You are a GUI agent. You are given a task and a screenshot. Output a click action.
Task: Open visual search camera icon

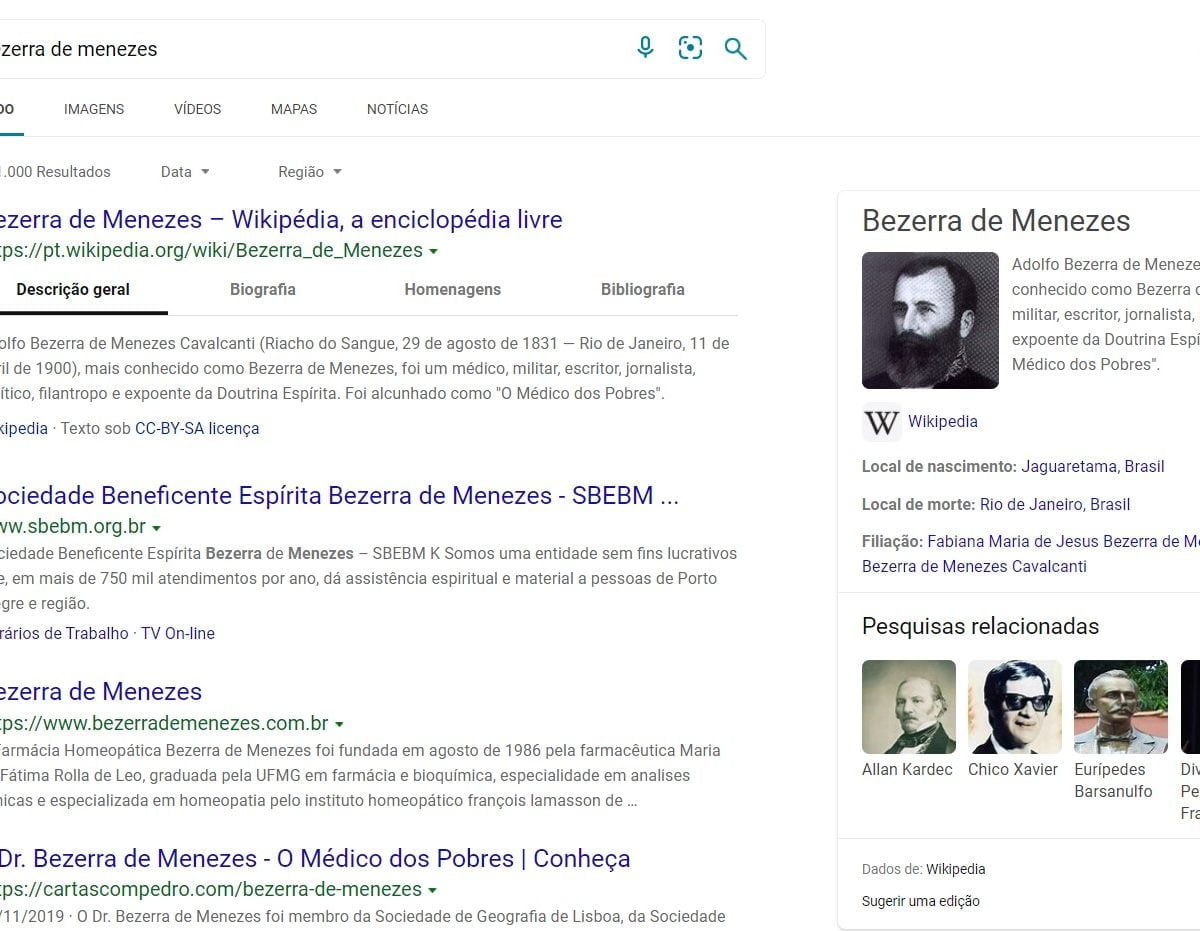coord(690,48)
